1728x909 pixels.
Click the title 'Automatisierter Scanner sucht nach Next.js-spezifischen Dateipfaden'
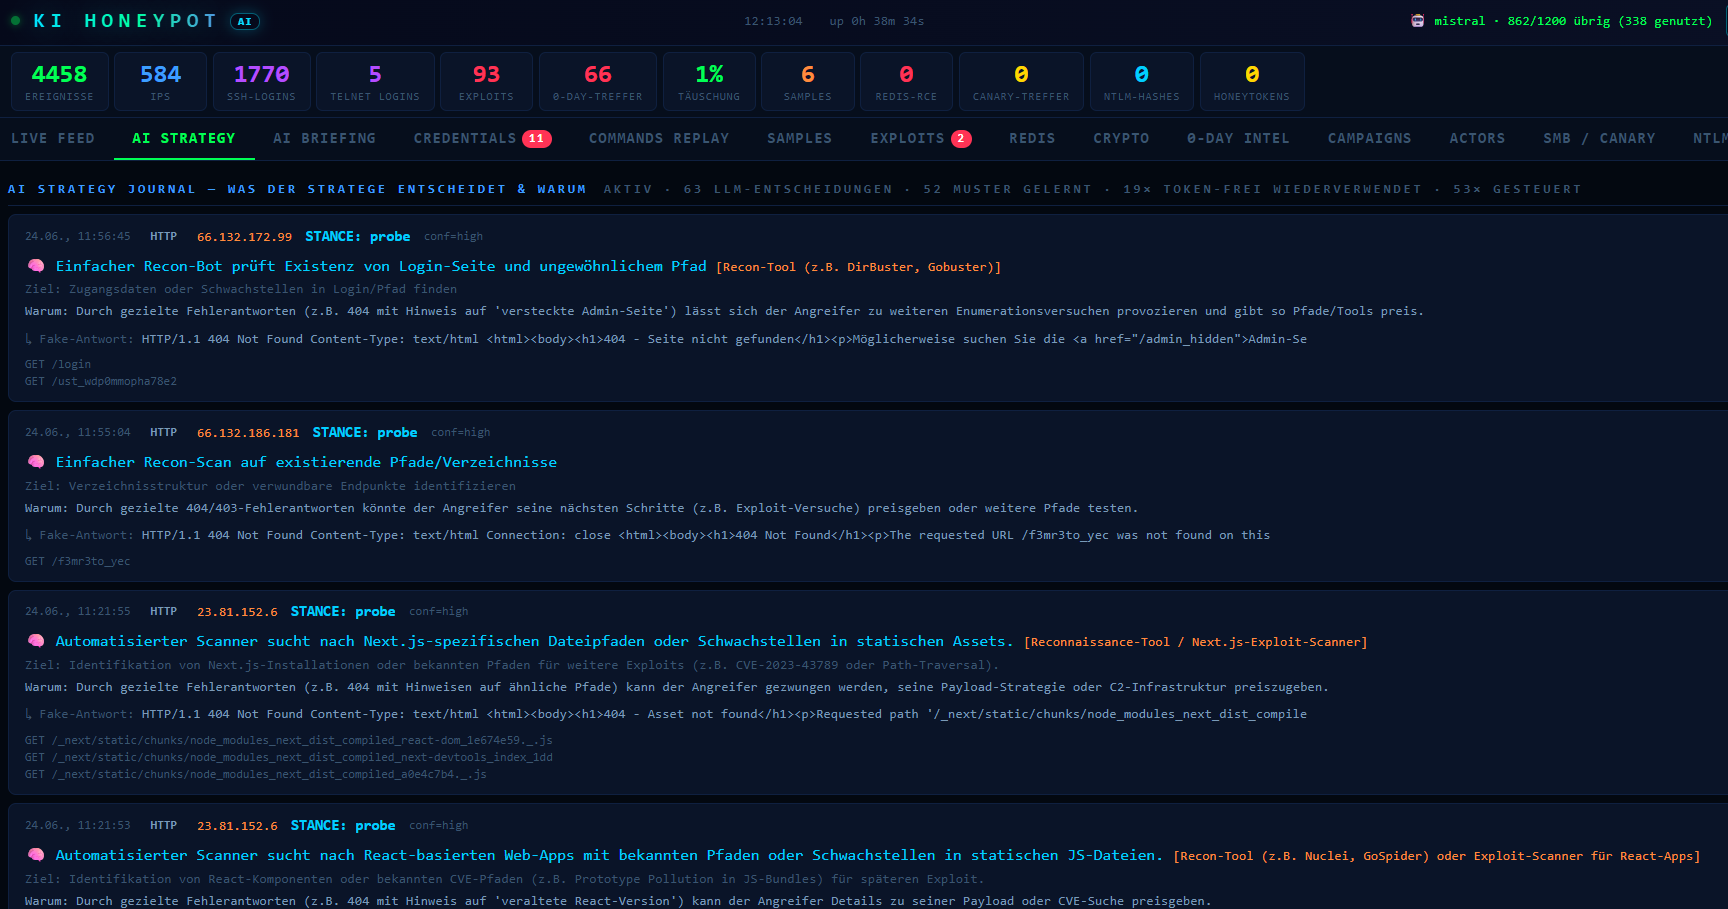point(534,641)
